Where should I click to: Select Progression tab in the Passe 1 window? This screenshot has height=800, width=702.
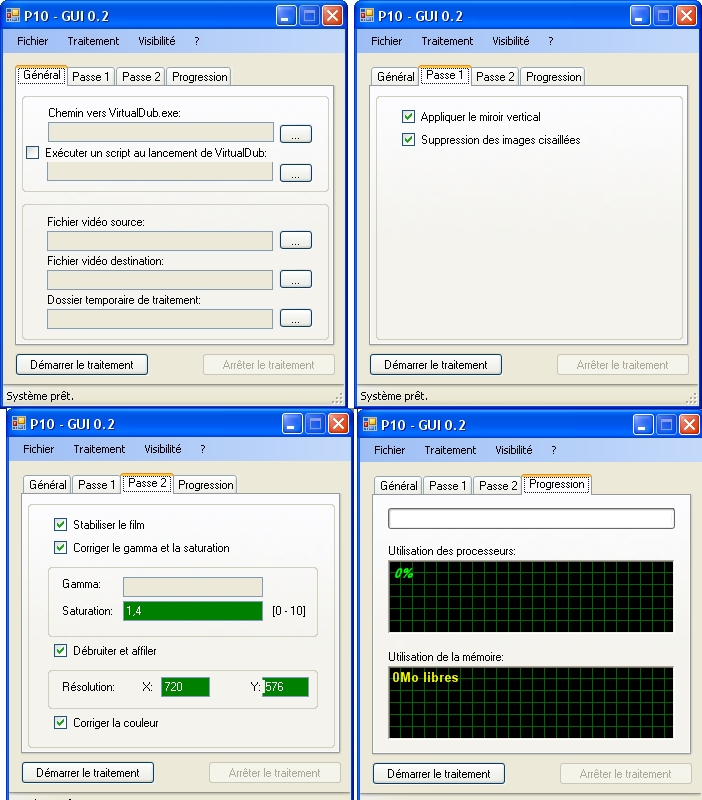[x=554, y=77]
